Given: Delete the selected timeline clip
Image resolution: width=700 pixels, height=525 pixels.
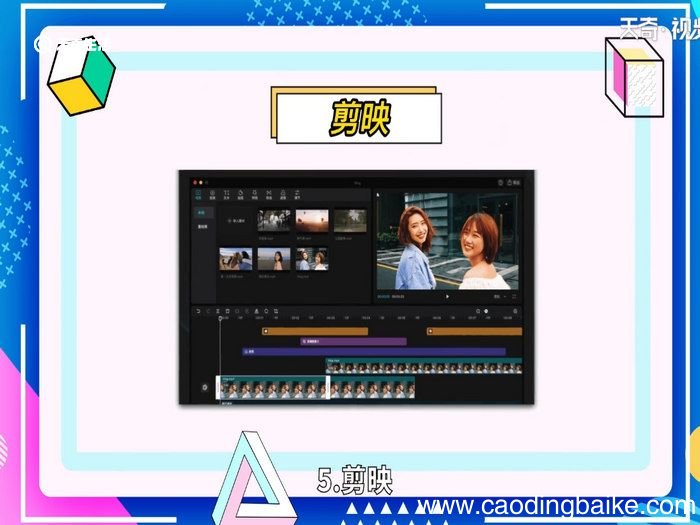Looking at the screenshot, I should coord(227,311).
